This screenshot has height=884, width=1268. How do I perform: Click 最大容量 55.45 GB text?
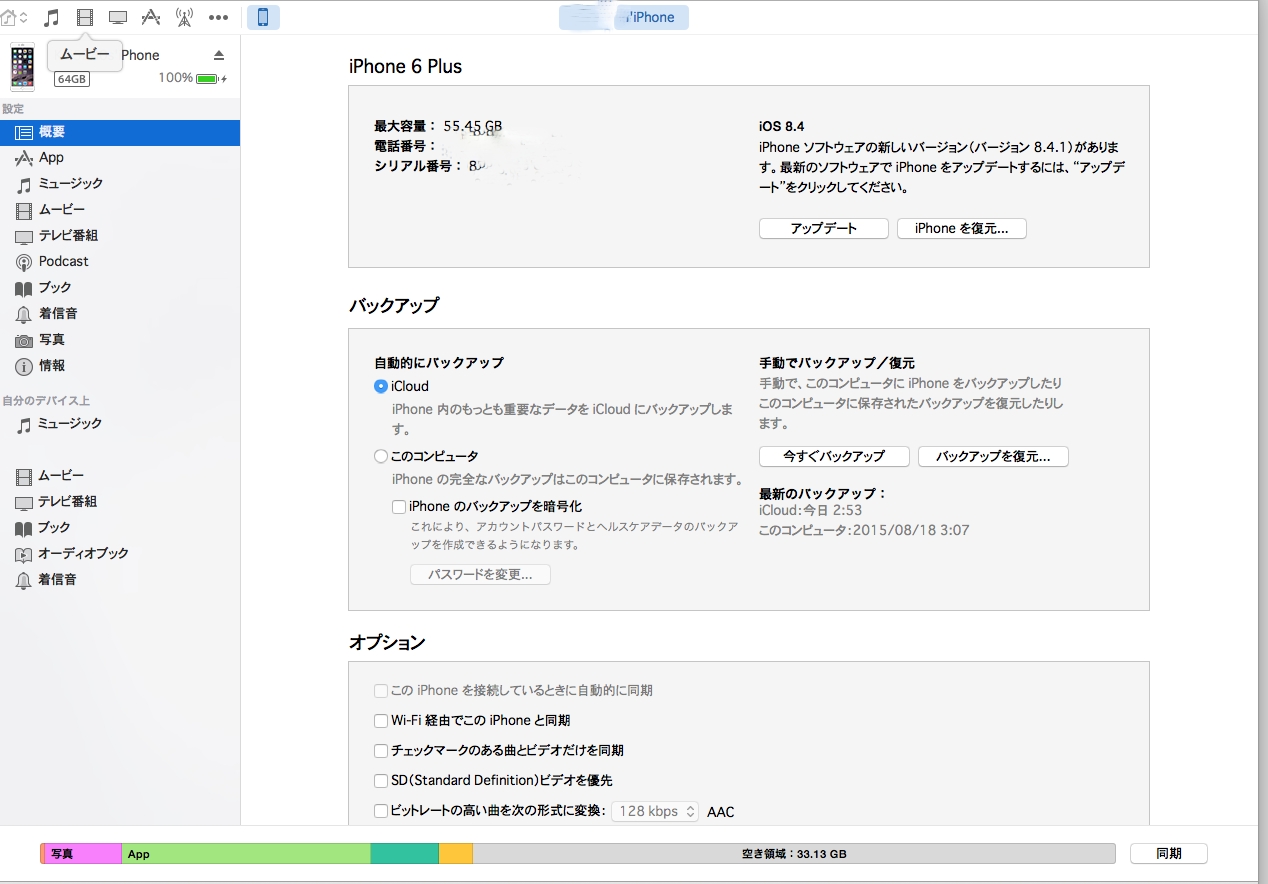point(438,126)
